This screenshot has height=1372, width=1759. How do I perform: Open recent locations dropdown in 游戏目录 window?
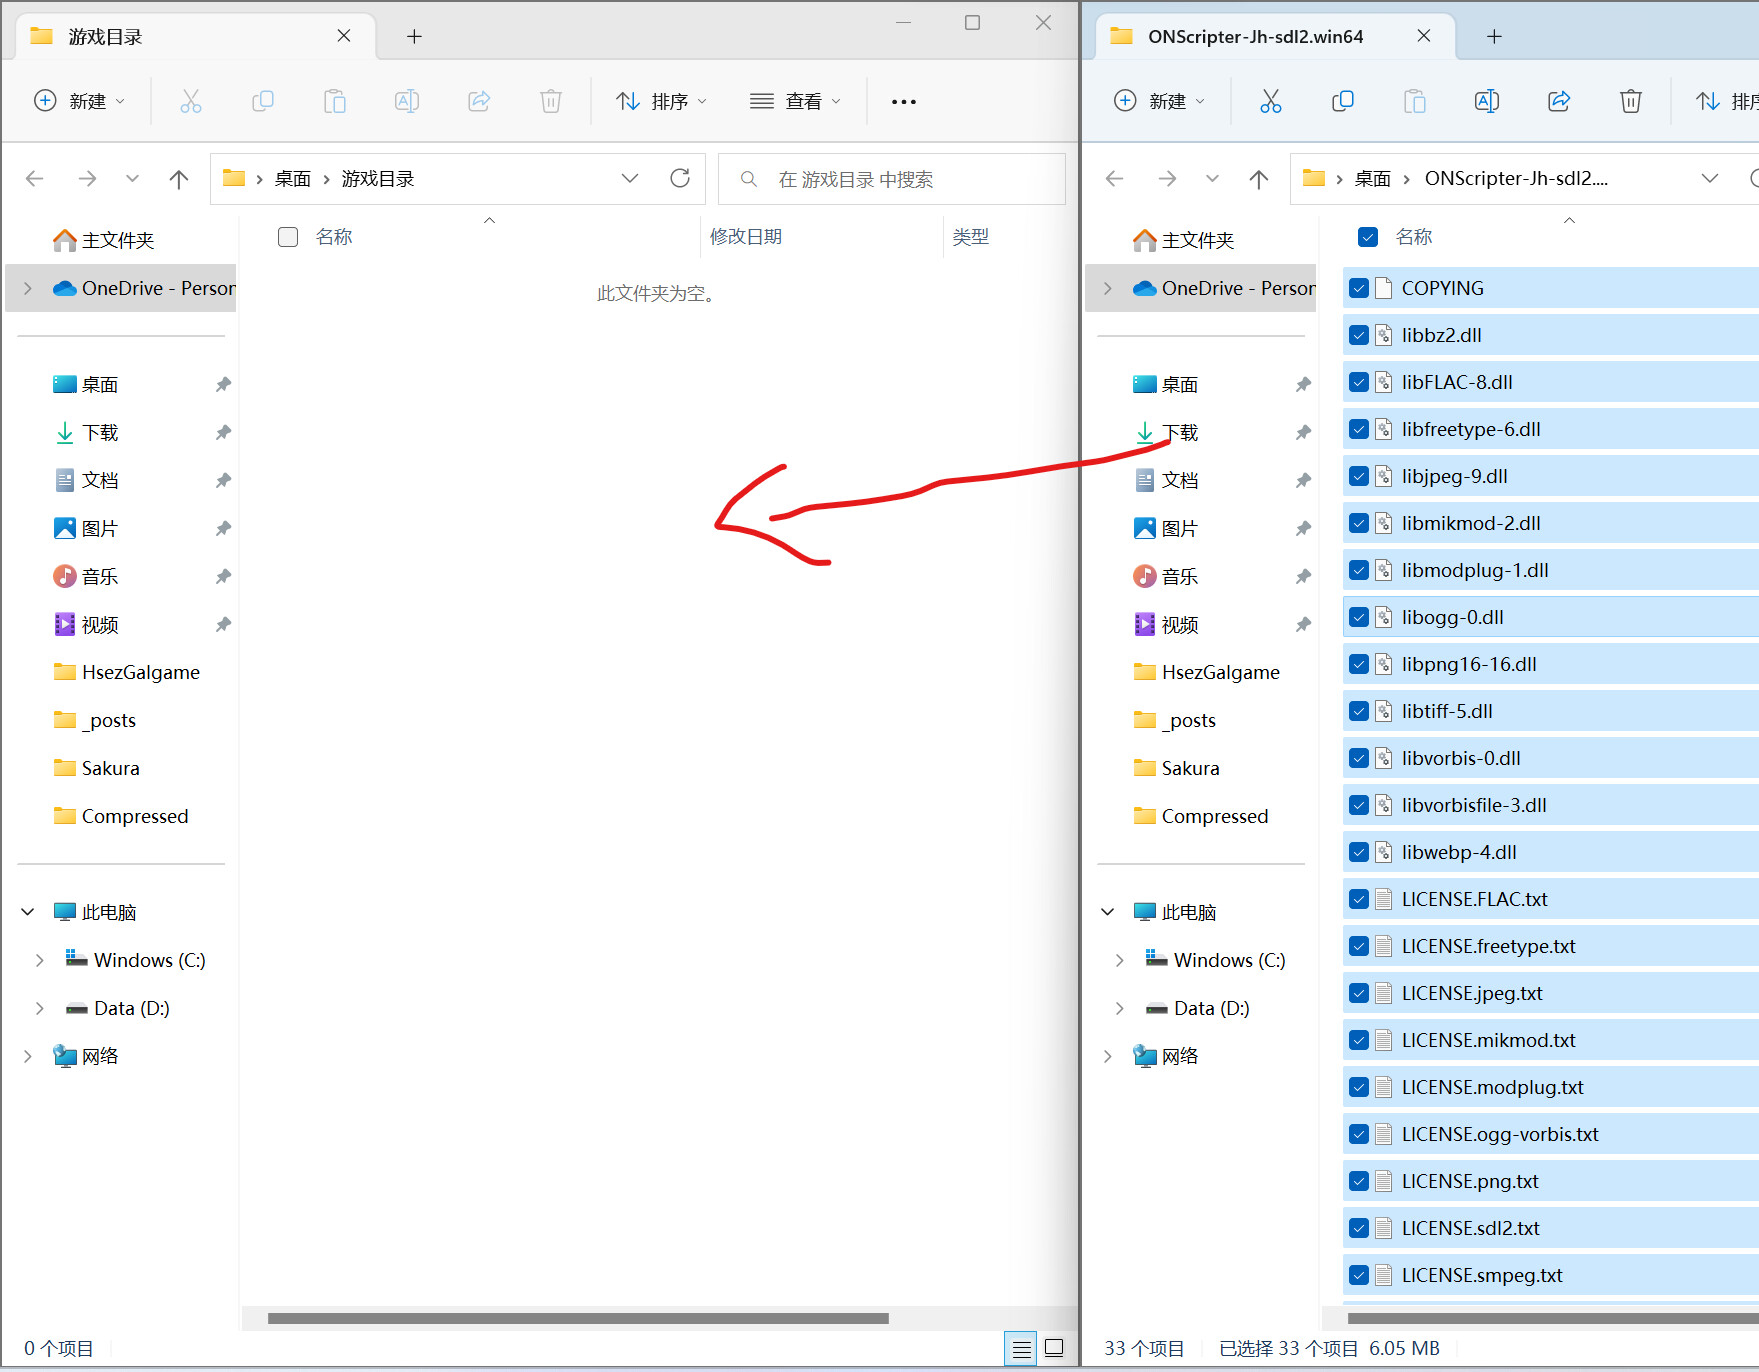click(132, 179)
